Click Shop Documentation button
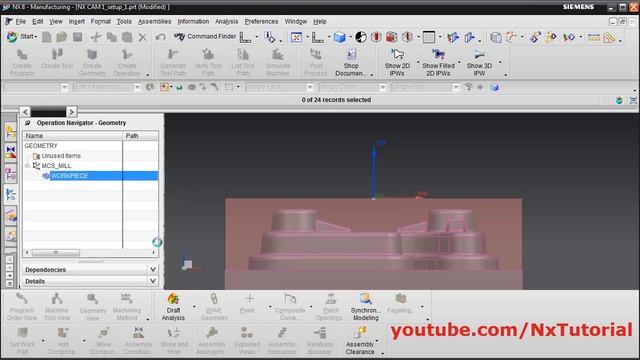Image resolution: width=640 pixels, height=360 pixels. tap(351, 62)
